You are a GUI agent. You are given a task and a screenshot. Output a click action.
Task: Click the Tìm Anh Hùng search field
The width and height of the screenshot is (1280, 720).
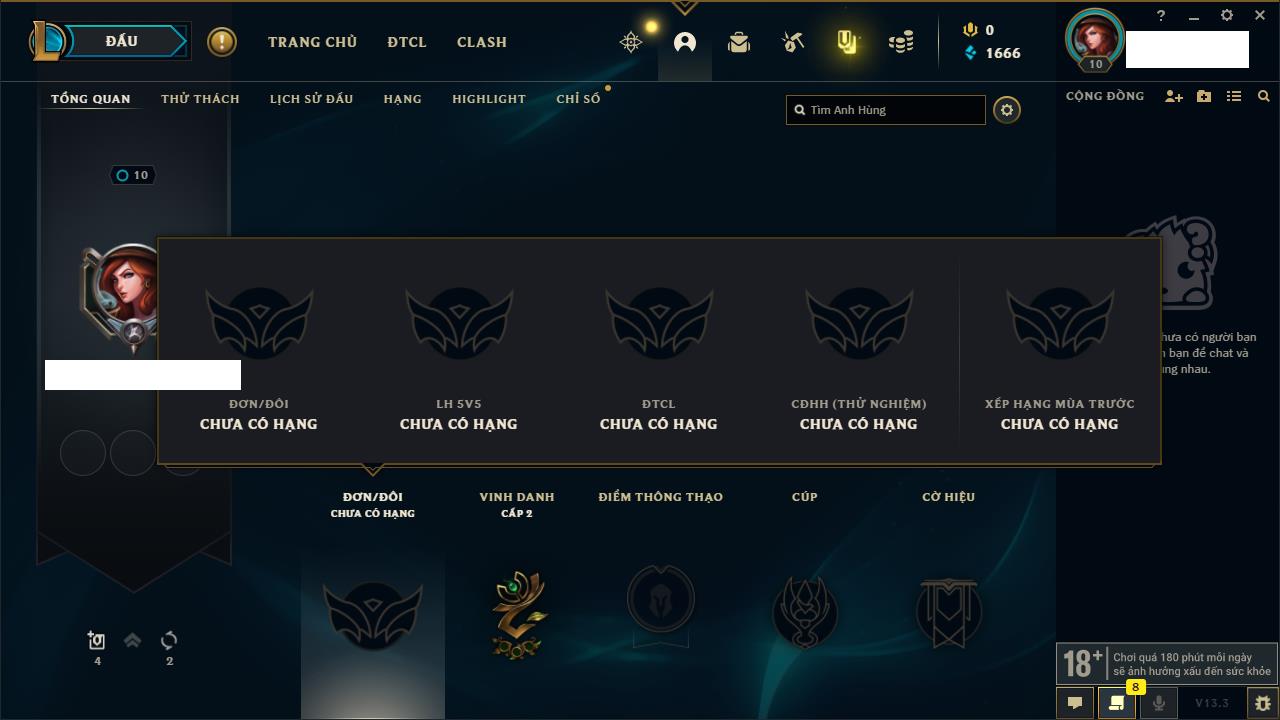click(x=886, y=110)
